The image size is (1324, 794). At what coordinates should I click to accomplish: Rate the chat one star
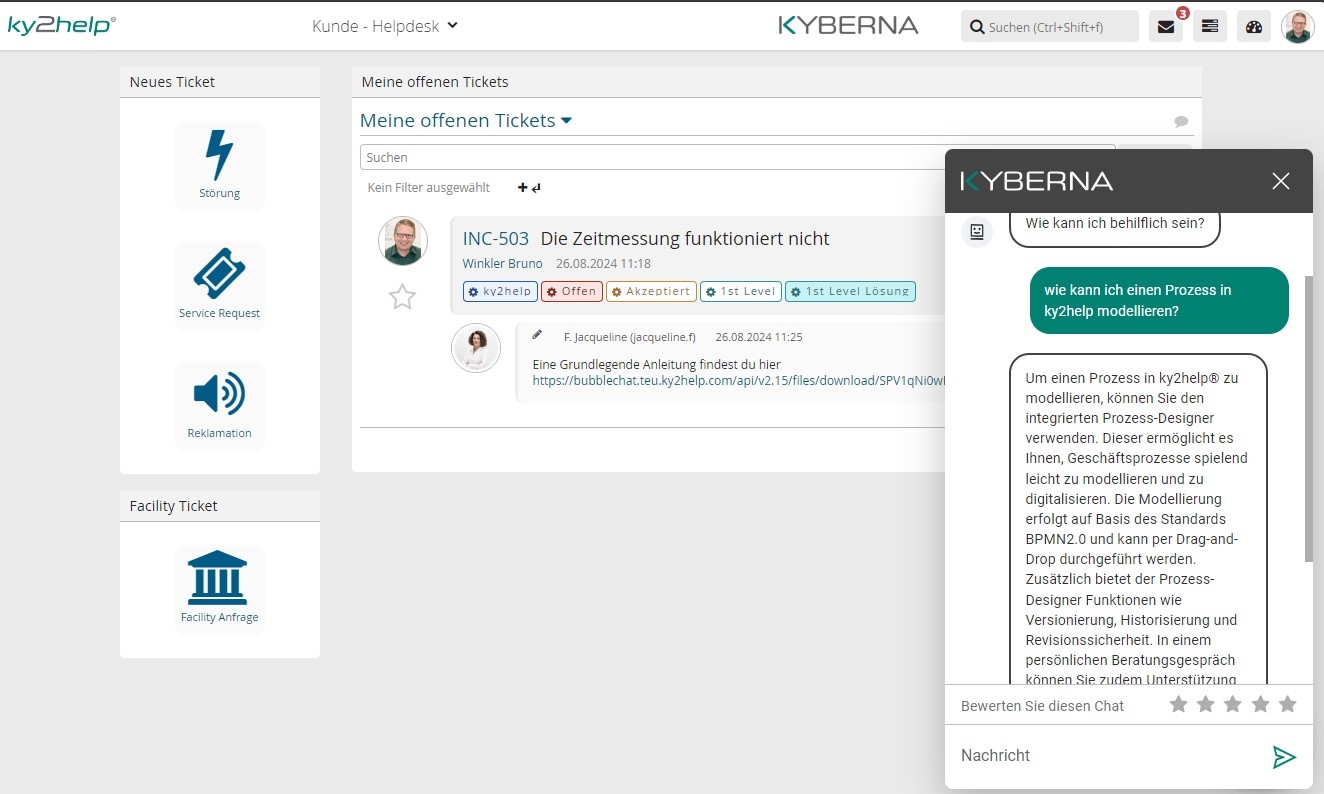pos(1179,704)
